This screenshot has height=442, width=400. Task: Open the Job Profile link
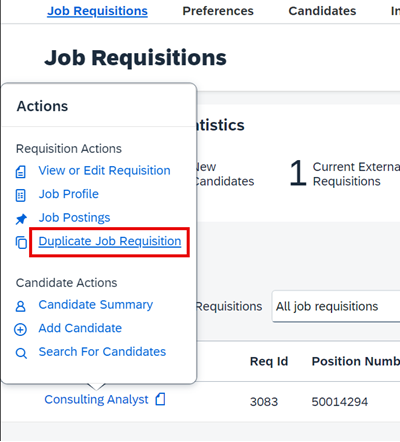click(69, 194)
